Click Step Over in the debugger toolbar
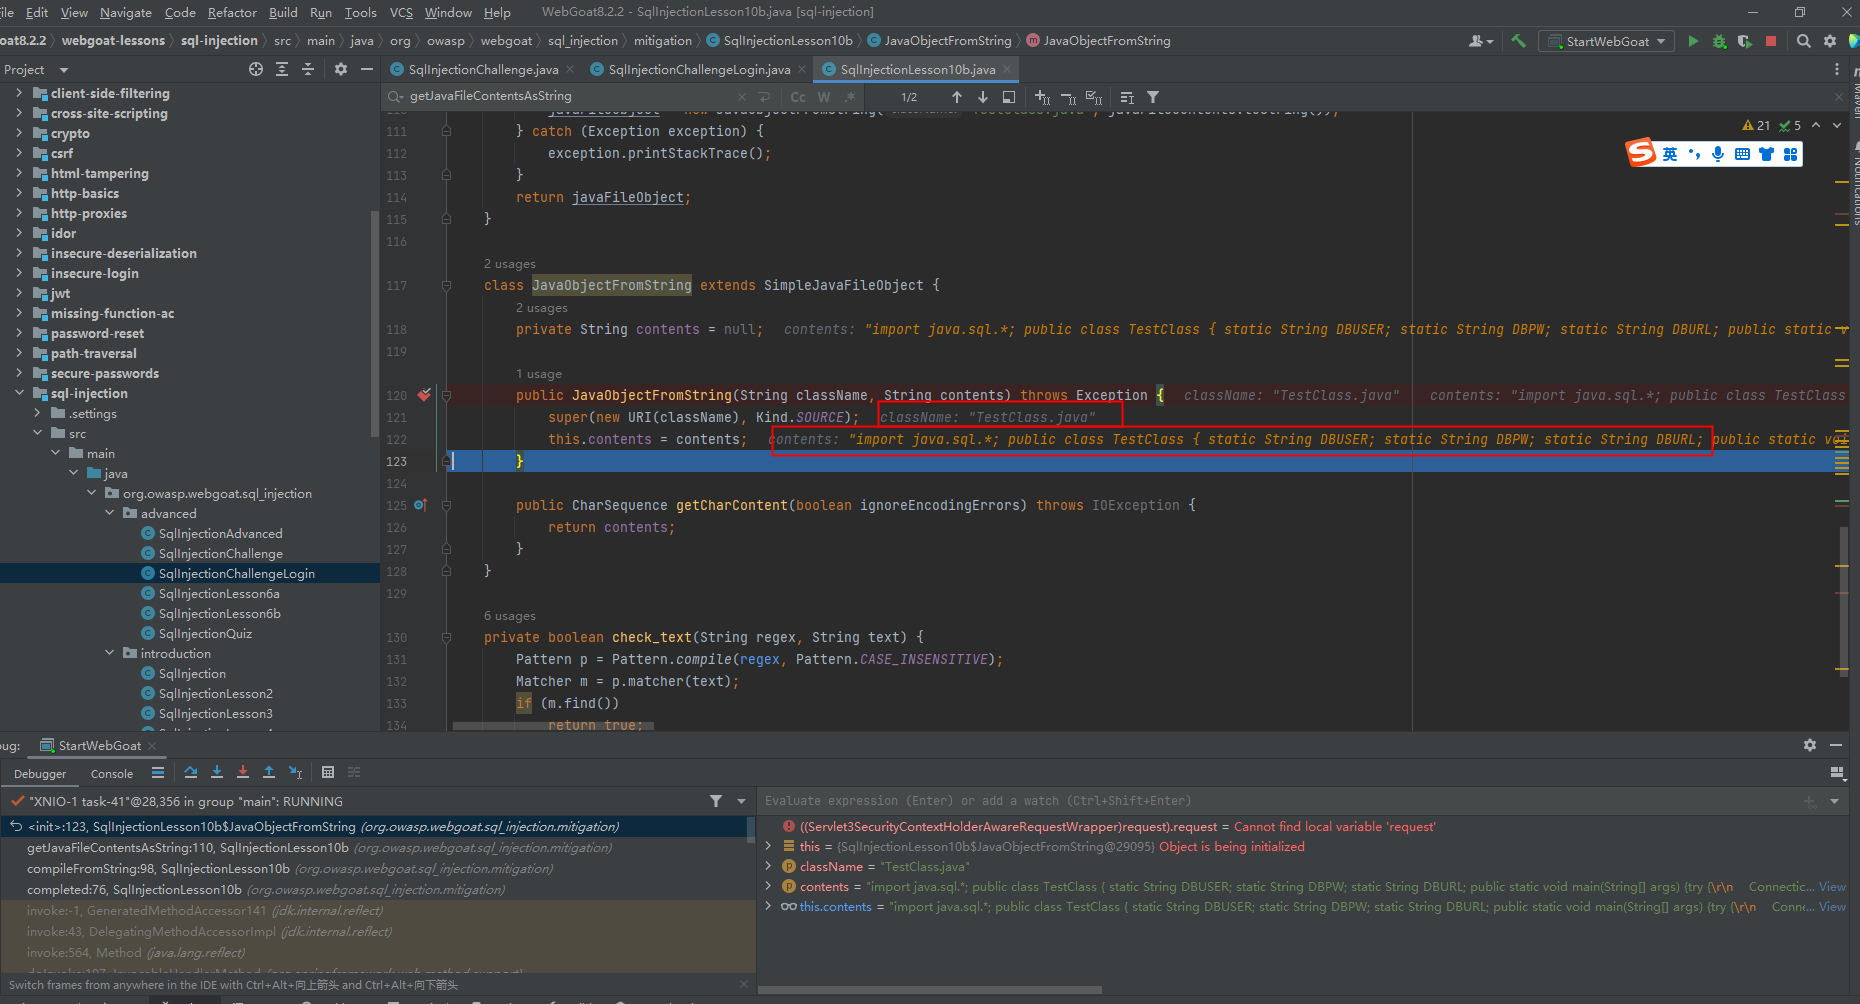 [191, 772]
